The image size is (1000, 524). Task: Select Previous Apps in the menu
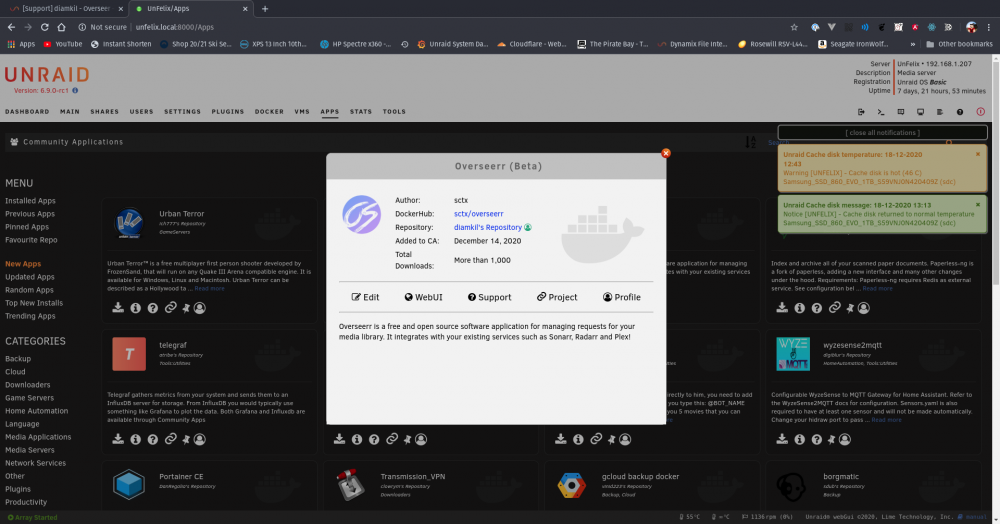(30, 214)
